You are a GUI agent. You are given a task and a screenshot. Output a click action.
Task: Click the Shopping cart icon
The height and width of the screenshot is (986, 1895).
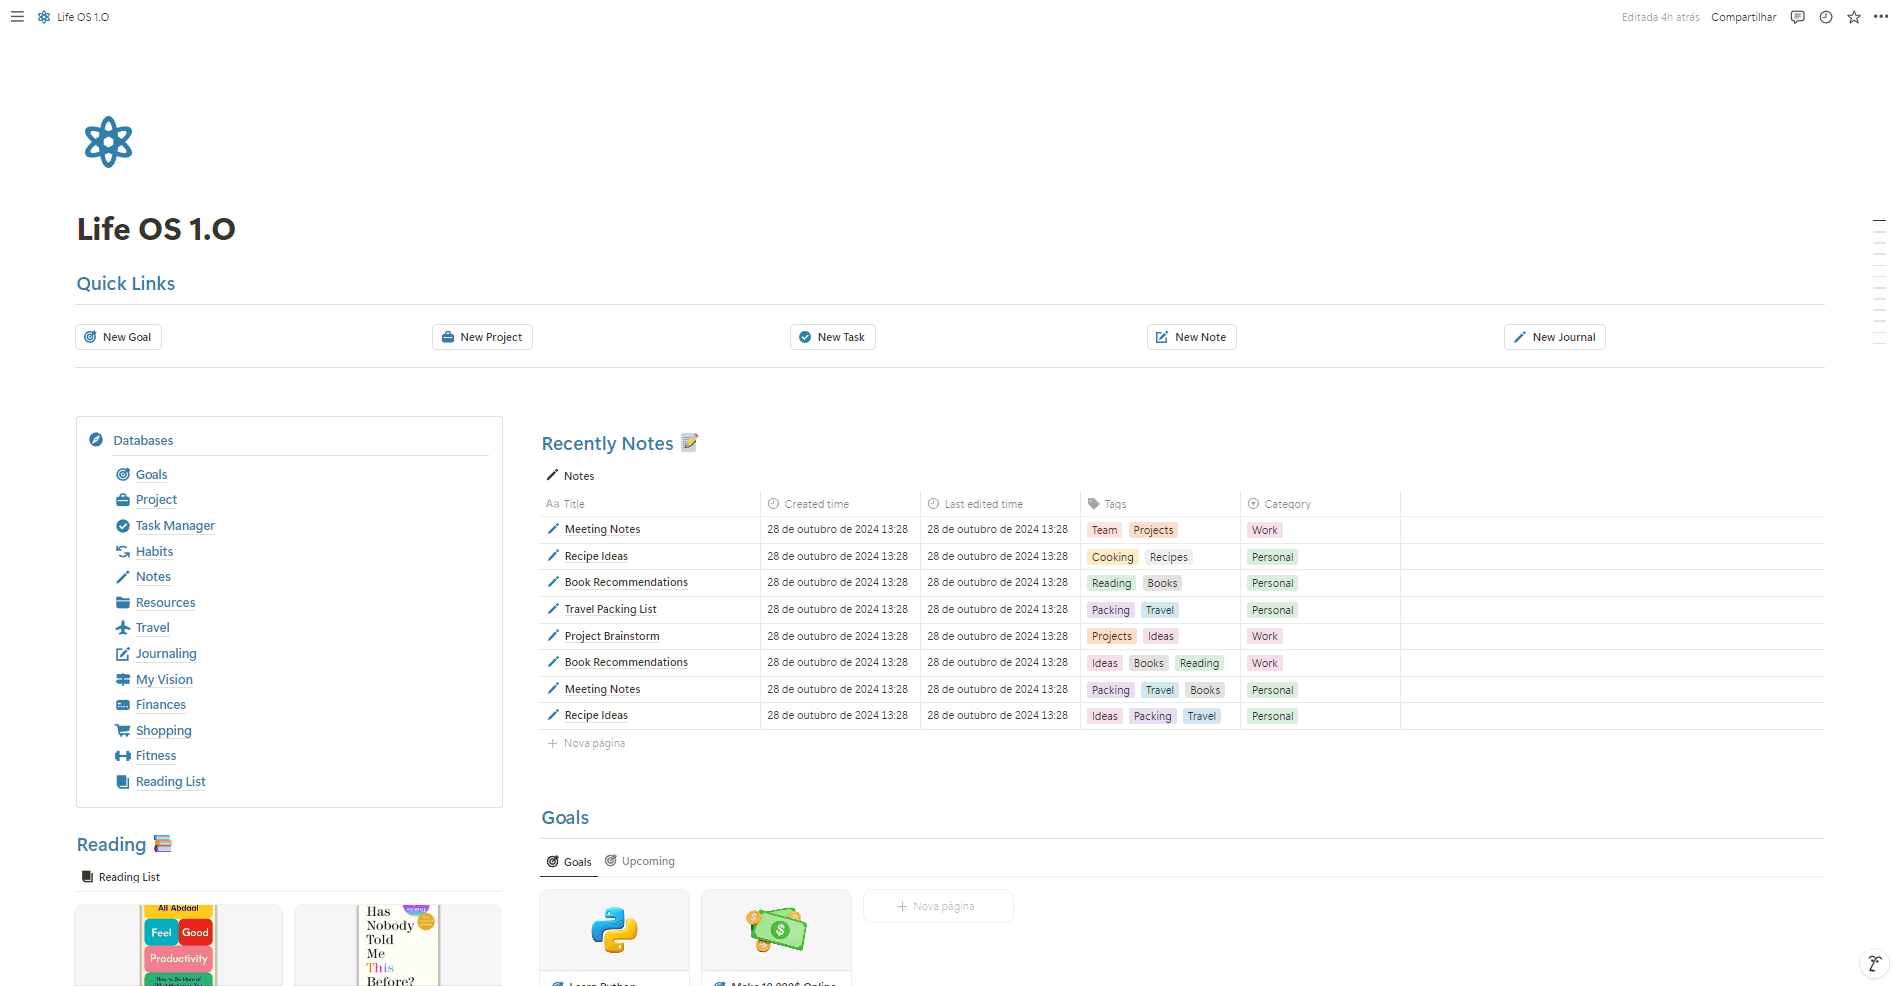123,731
